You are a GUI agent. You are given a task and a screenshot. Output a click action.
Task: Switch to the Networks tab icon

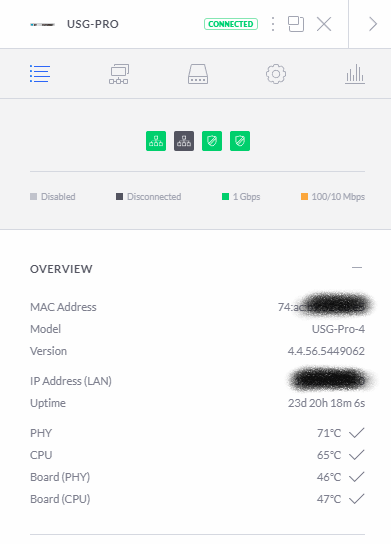click(x=119, y=74)
